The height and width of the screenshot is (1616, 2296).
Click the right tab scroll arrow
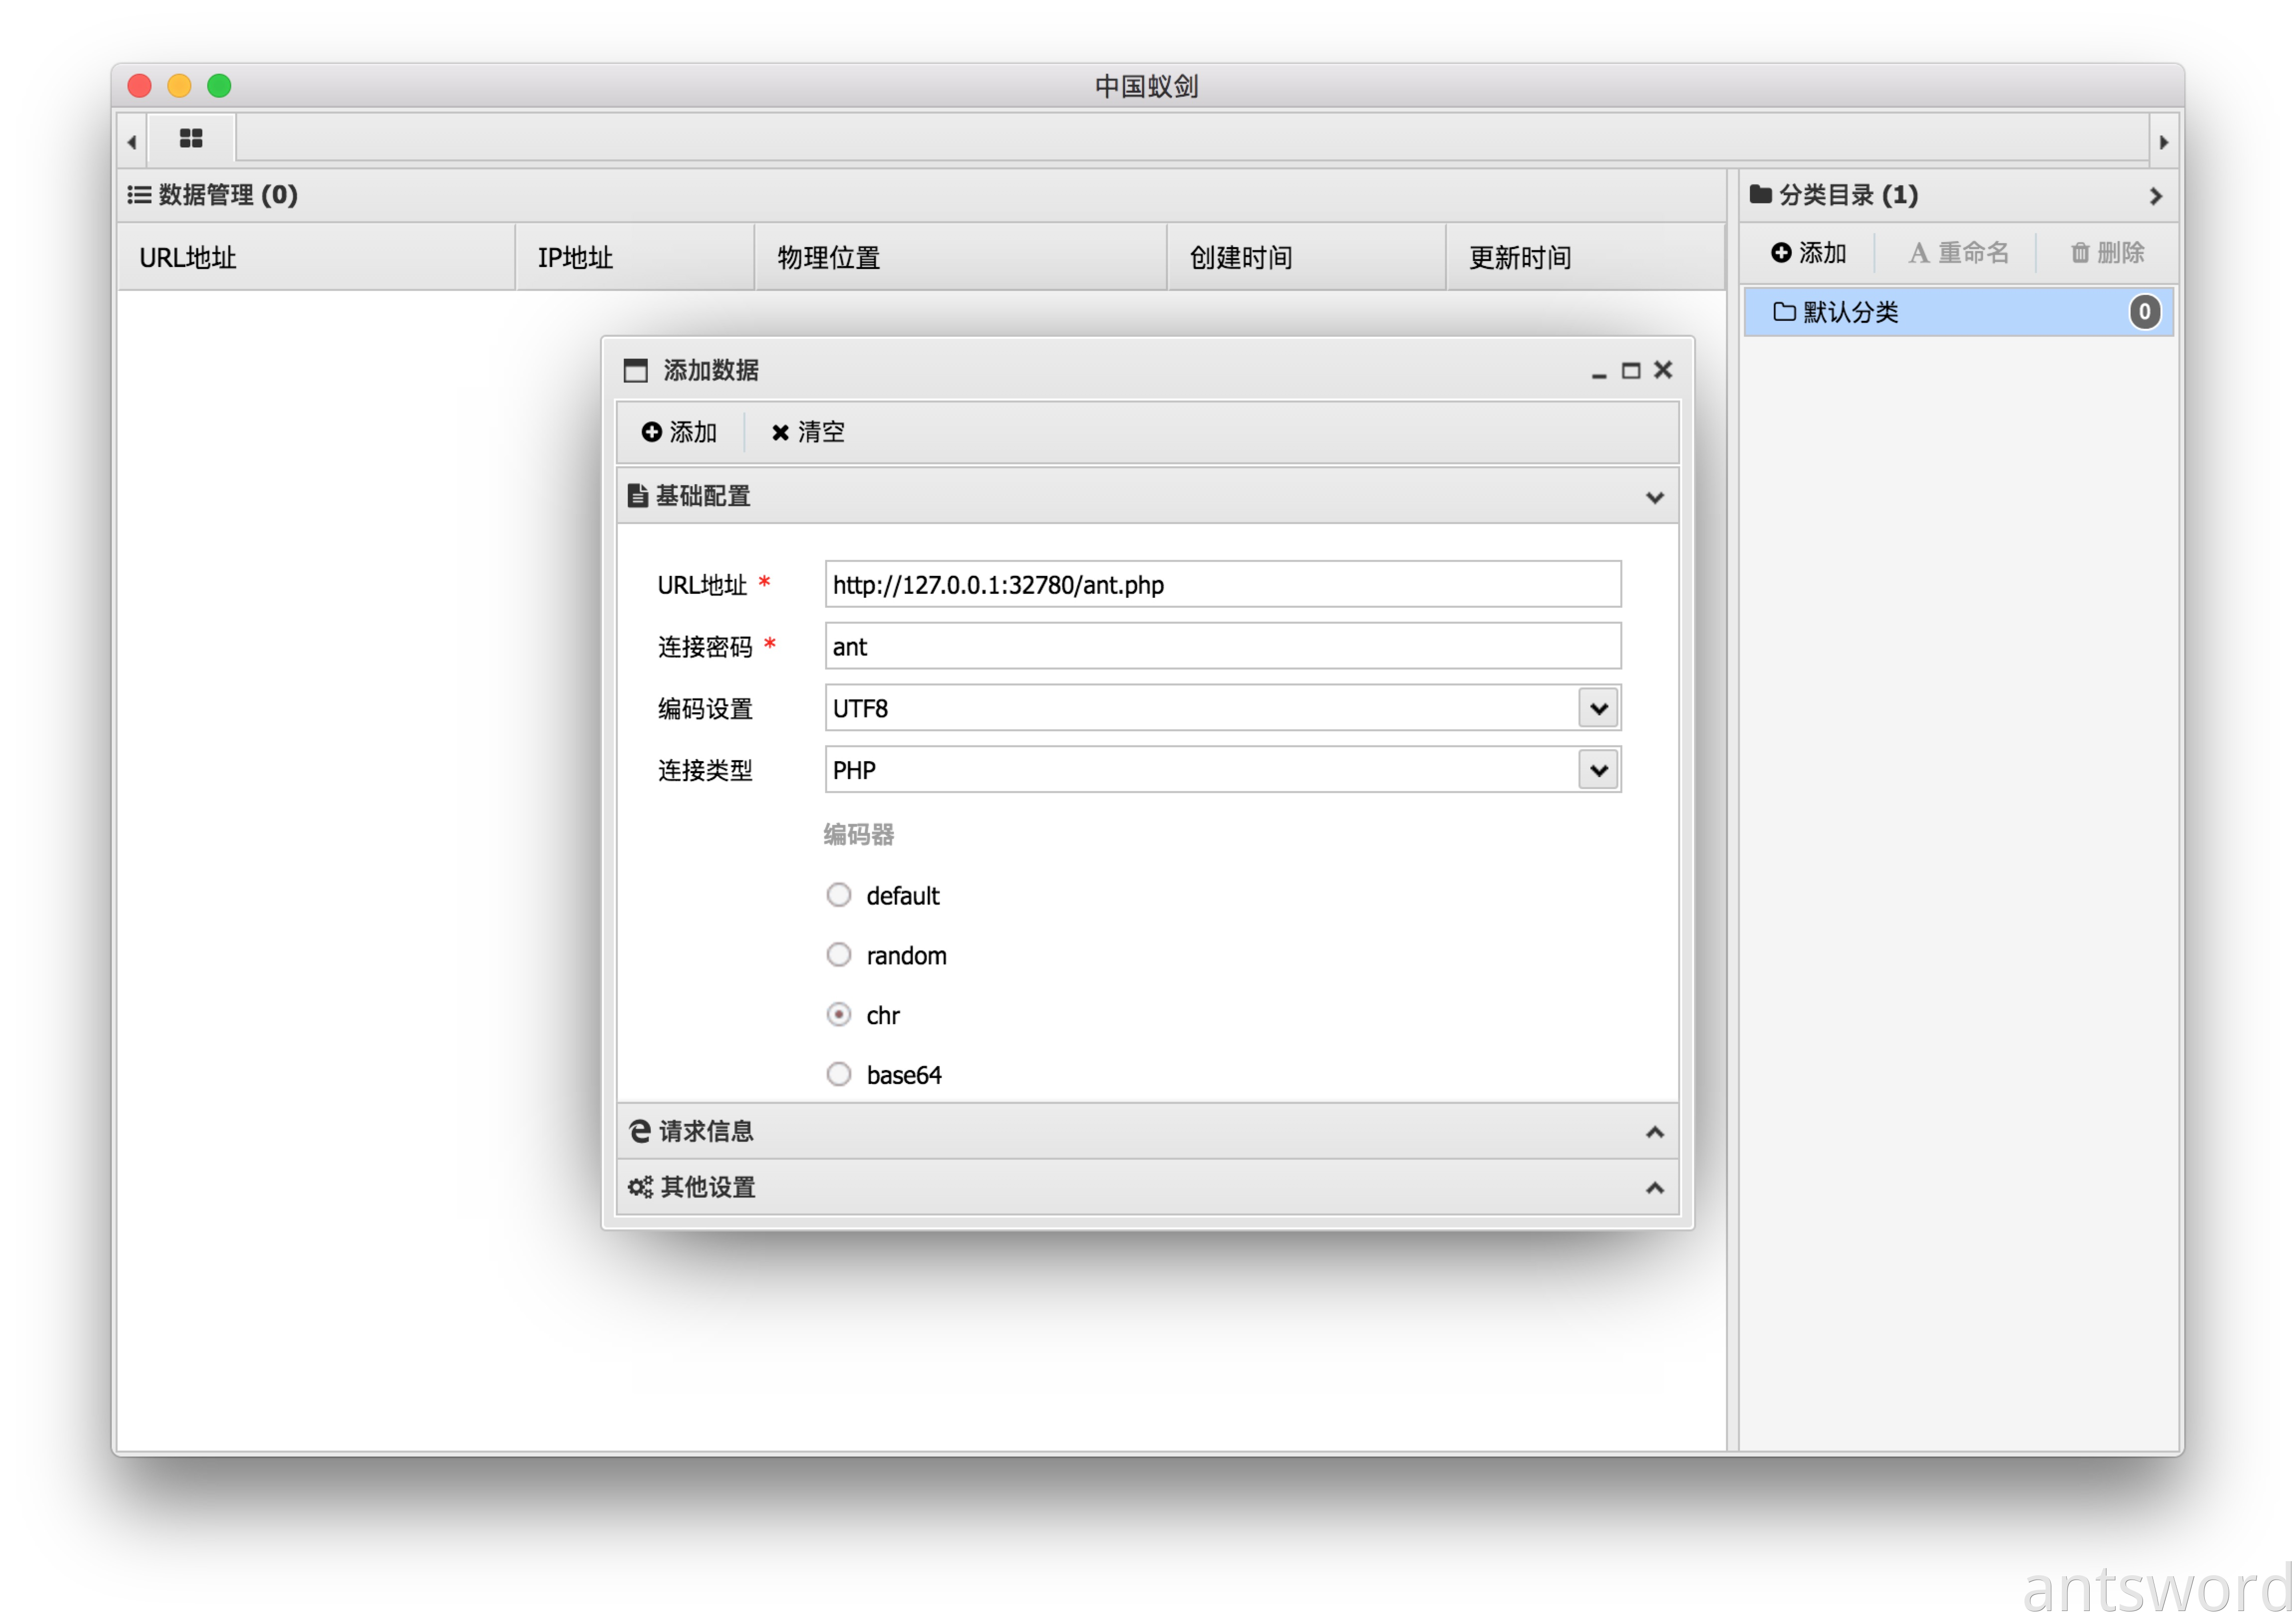click(2163, 142)
